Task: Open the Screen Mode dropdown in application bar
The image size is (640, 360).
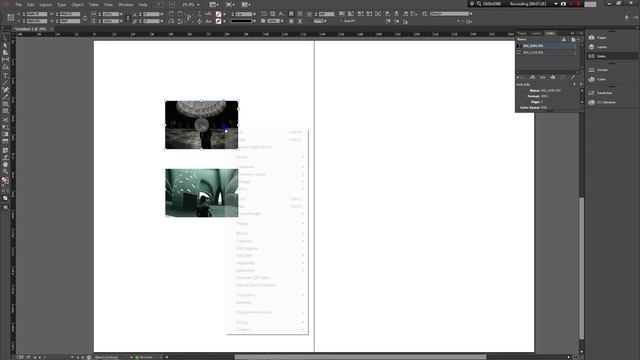Action: (x=229, y=4)
